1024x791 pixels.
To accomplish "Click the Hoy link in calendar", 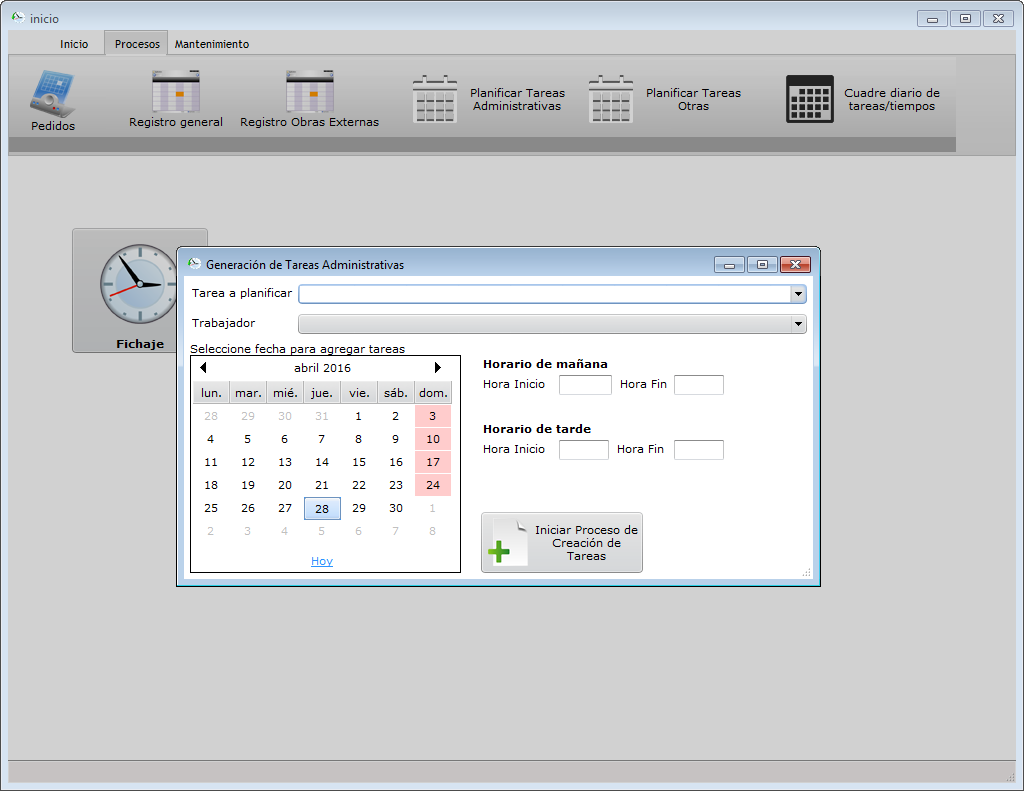I will pyautogui.click(x=322, y=561).
